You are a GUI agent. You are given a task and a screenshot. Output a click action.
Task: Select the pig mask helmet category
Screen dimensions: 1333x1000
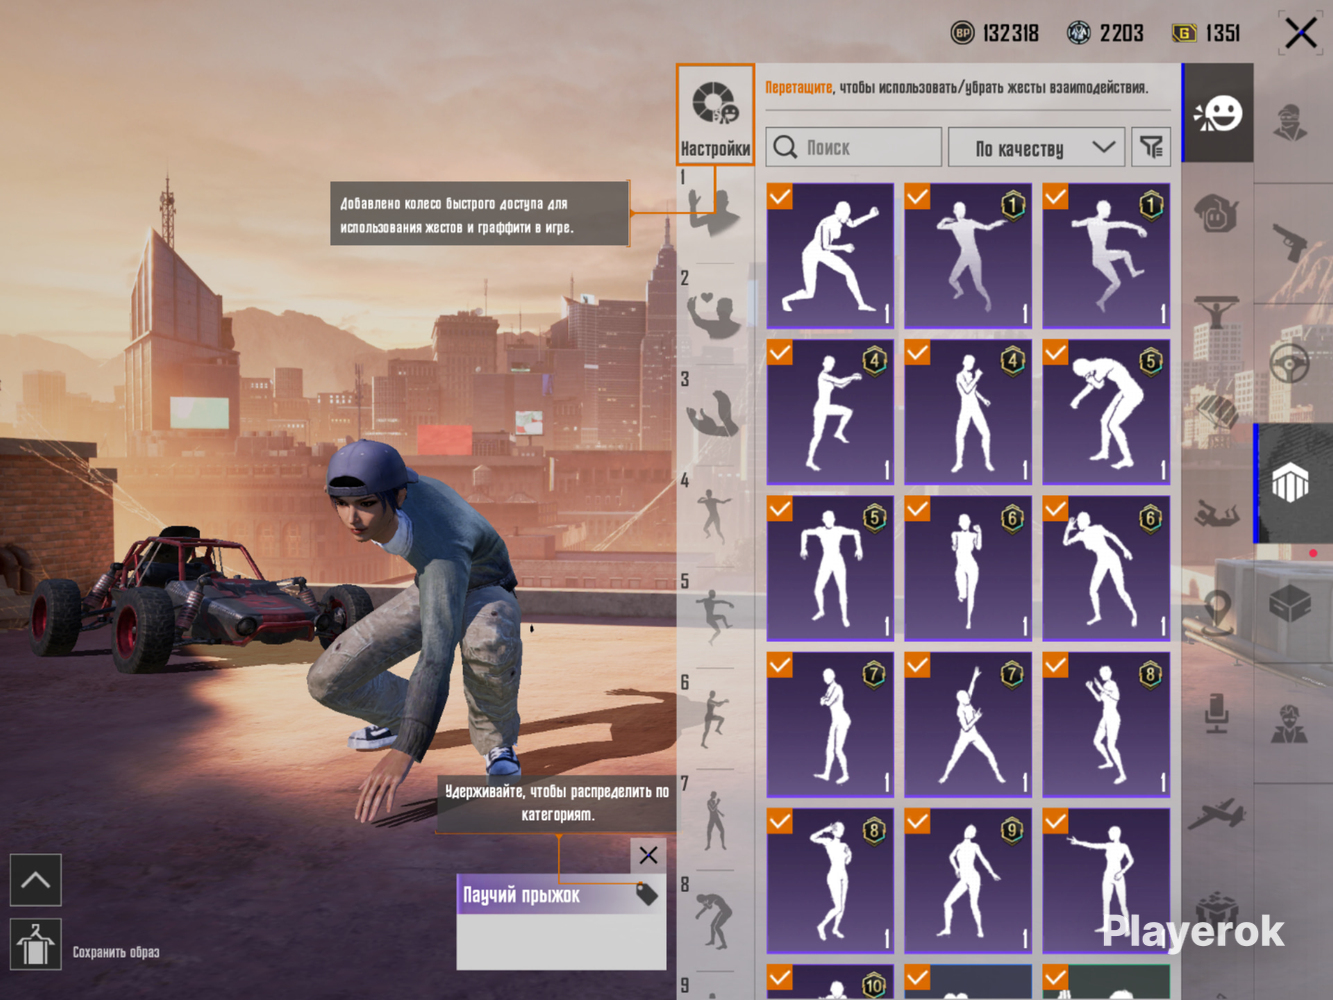click(1217, 212)
